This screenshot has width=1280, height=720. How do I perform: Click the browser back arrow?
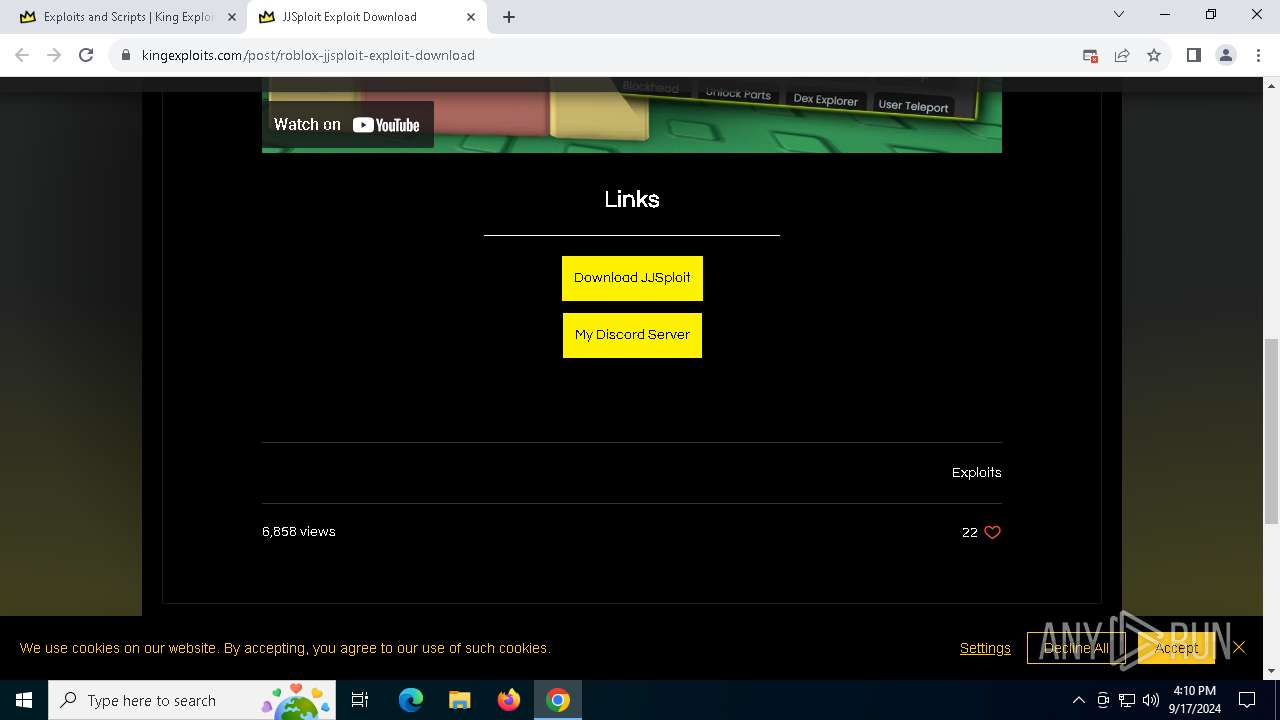point(22,55)
